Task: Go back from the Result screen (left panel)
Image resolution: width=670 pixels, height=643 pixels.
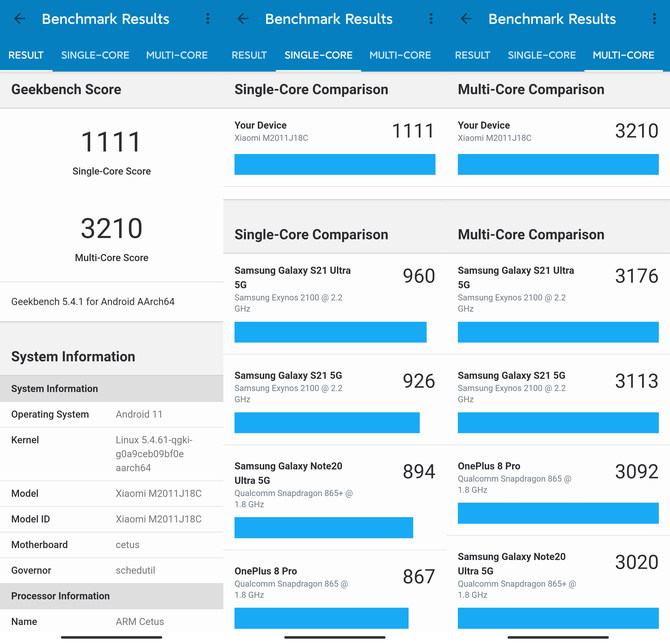Action: (20, 19)
